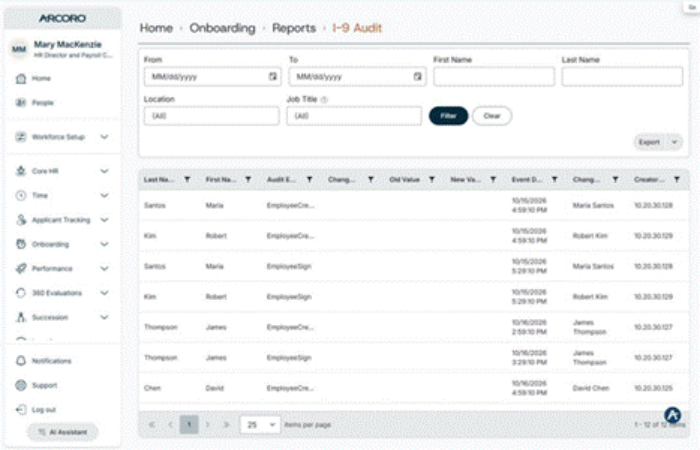Viewport: 700px width, 450px height.
Task: Open the From date calendar picker
Action: [273, 76]
